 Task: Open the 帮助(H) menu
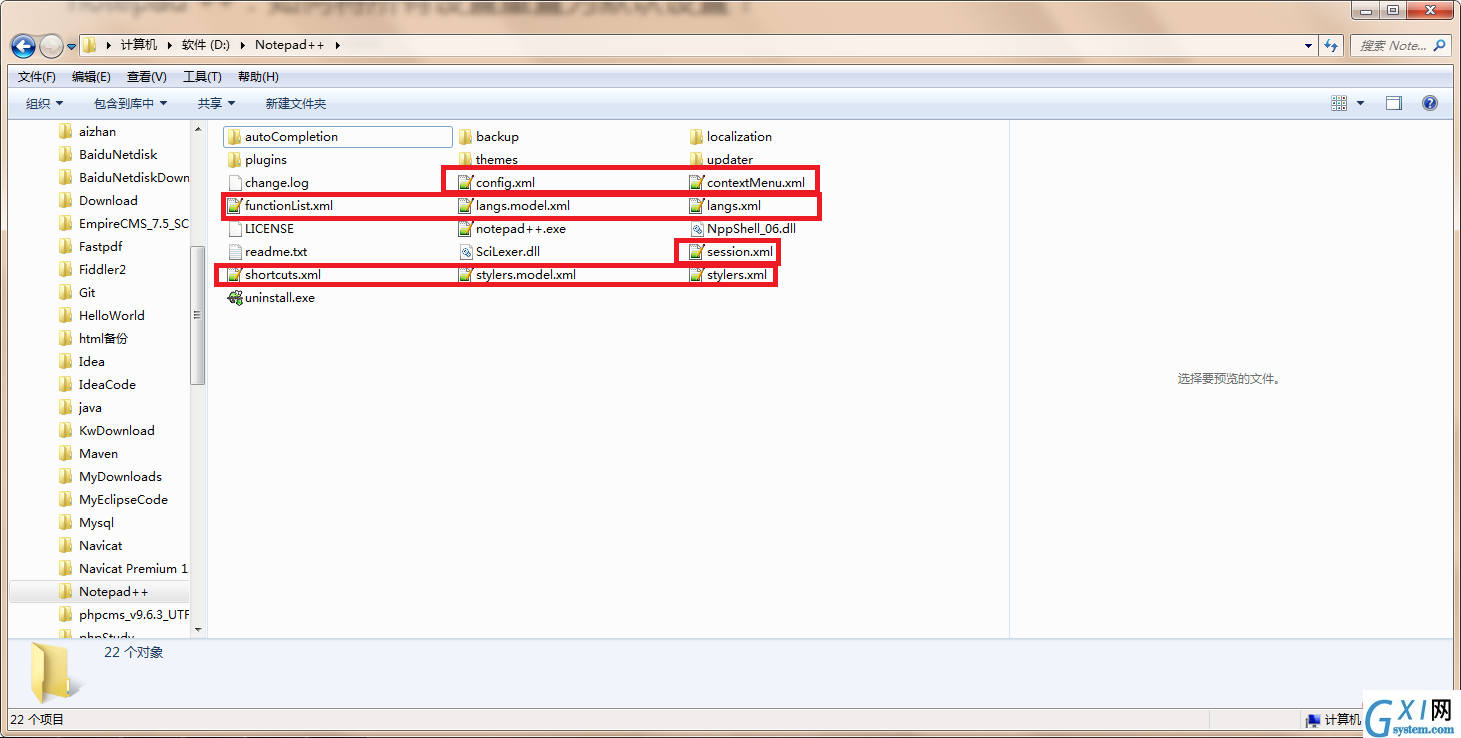[x=258, y=77]
